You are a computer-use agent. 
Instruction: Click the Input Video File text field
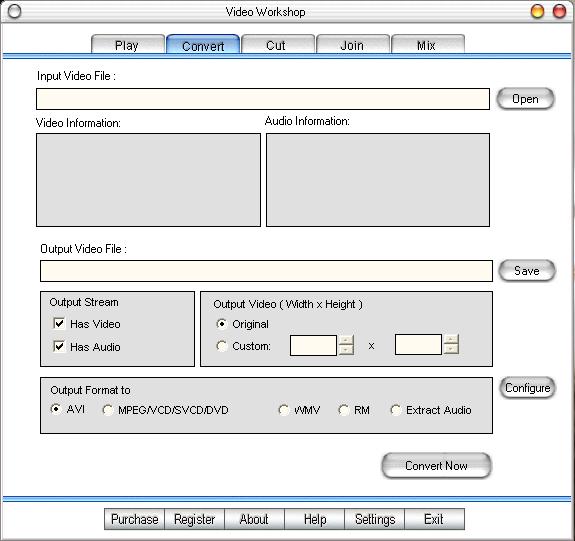click(263, 99)
